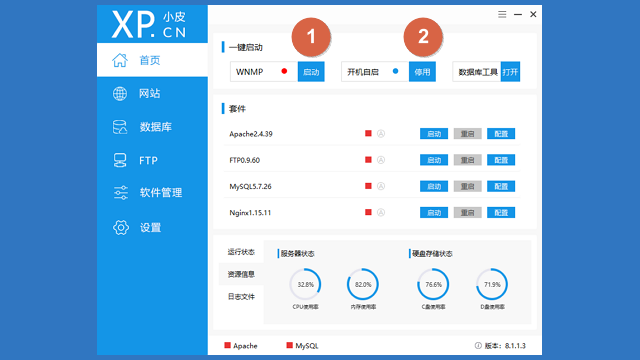Open the 日志文件 log tab
The image size is (640, 360).
coord(241,296)
